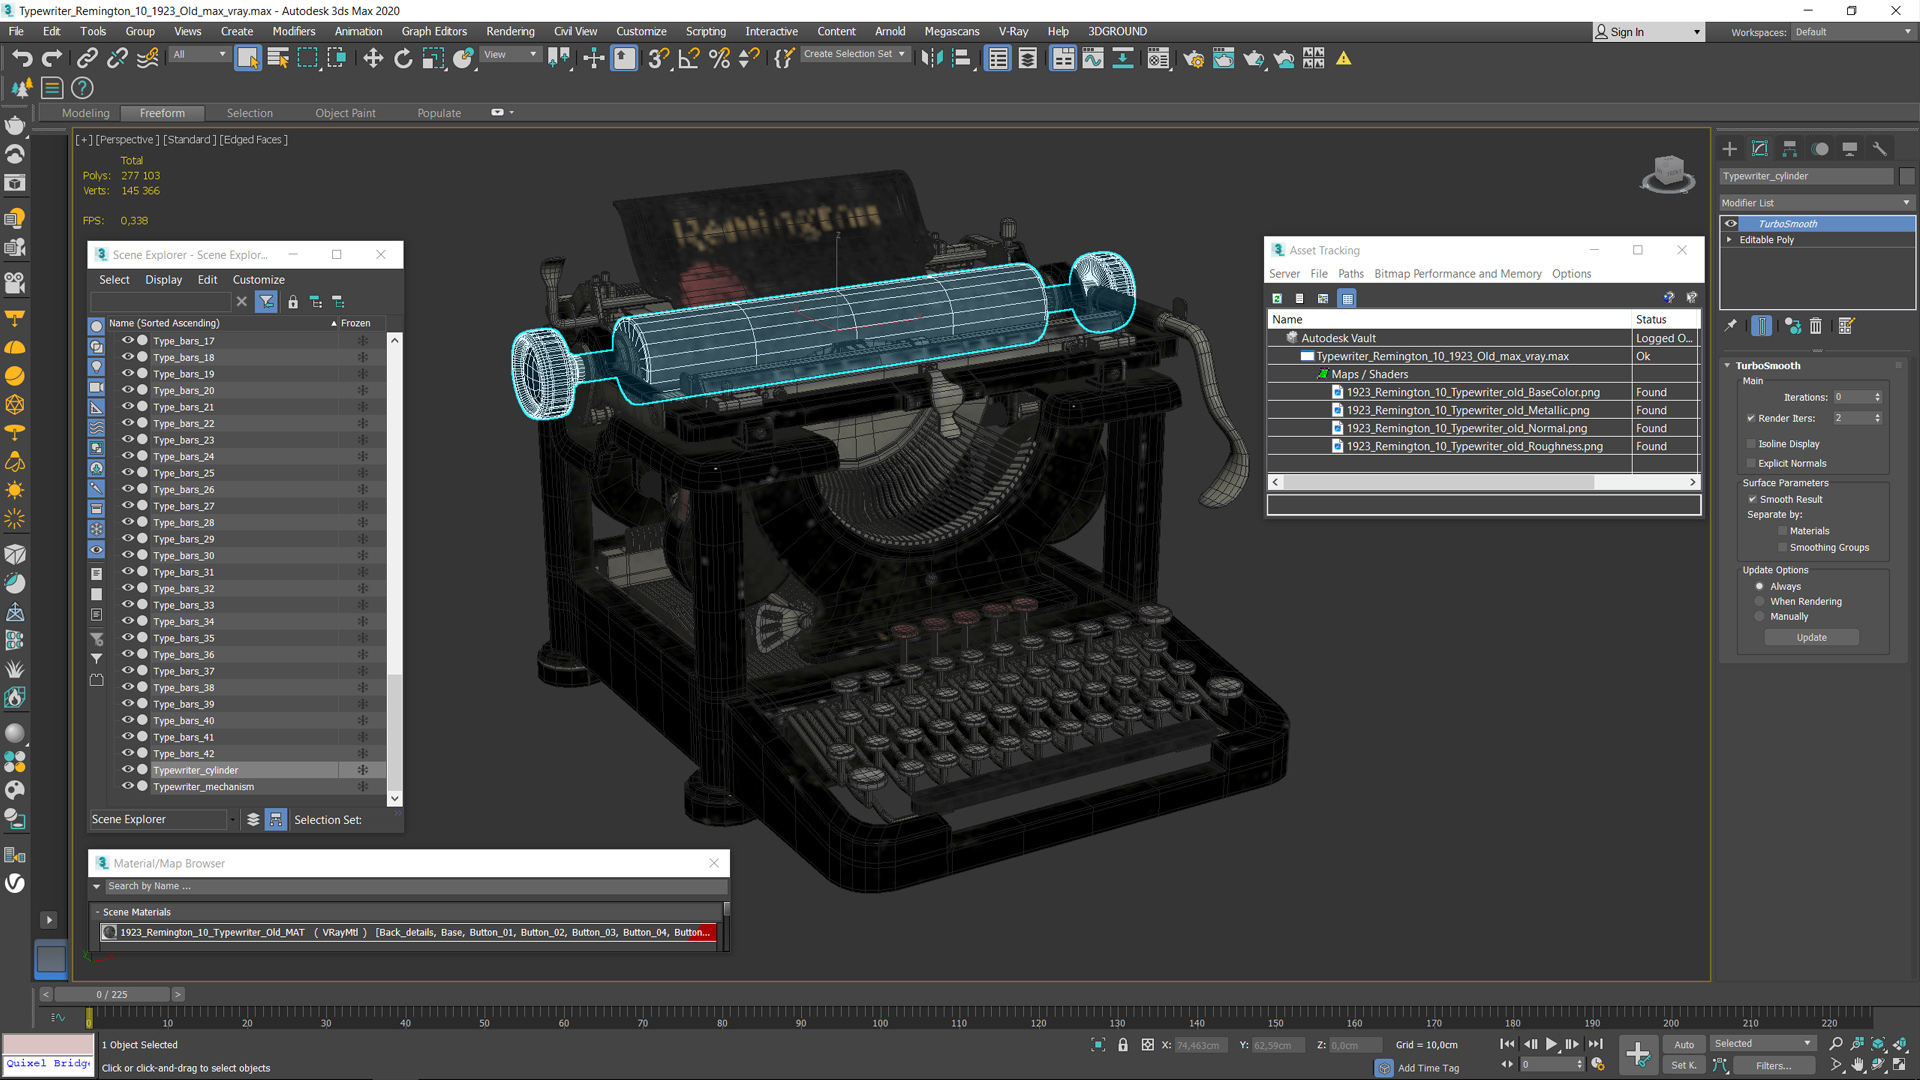
Task: Select the Select and Link tool
Action: pos(87,59)
